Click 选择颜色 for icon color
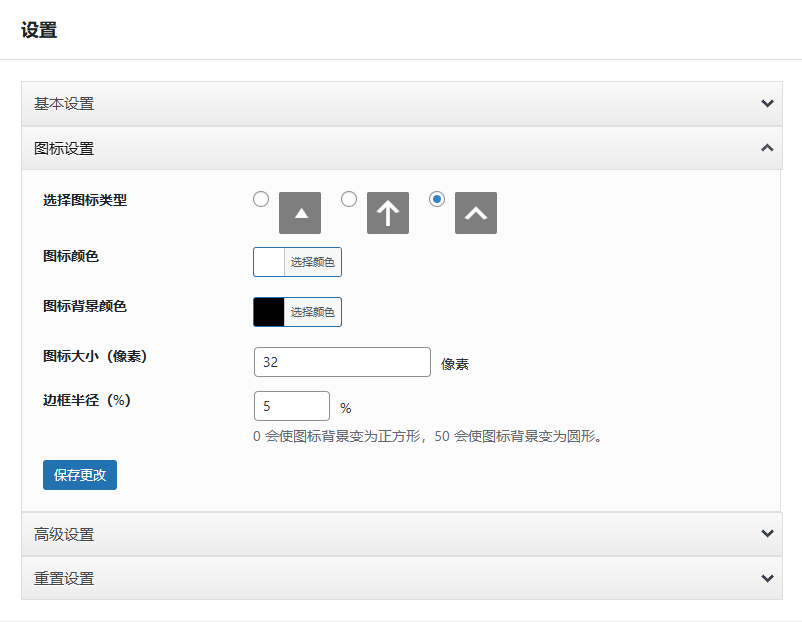The height and width of the screenshot is (622, 802). point(312,262)
